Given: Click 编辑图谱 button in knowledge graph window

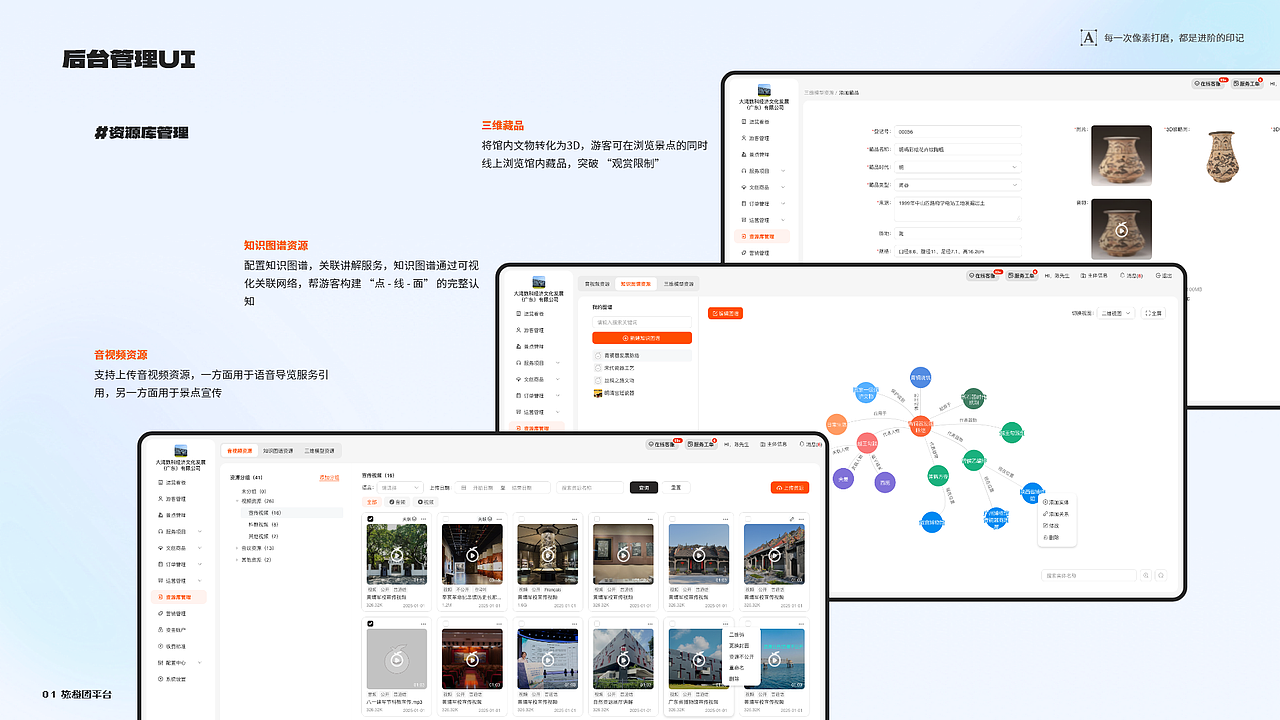Looking at the screenshot, I should 725,313.
